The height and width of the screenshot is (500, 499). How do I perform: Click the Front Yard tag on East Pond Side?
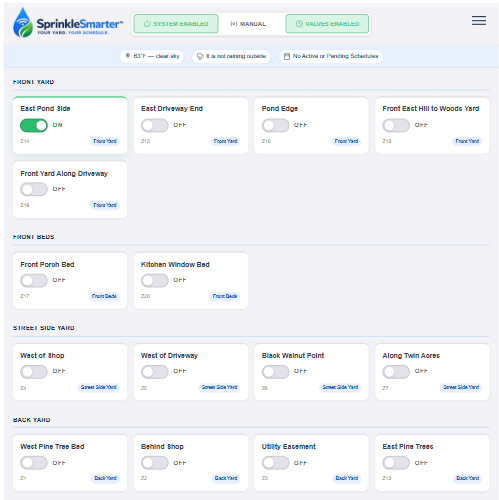point(105,141)
